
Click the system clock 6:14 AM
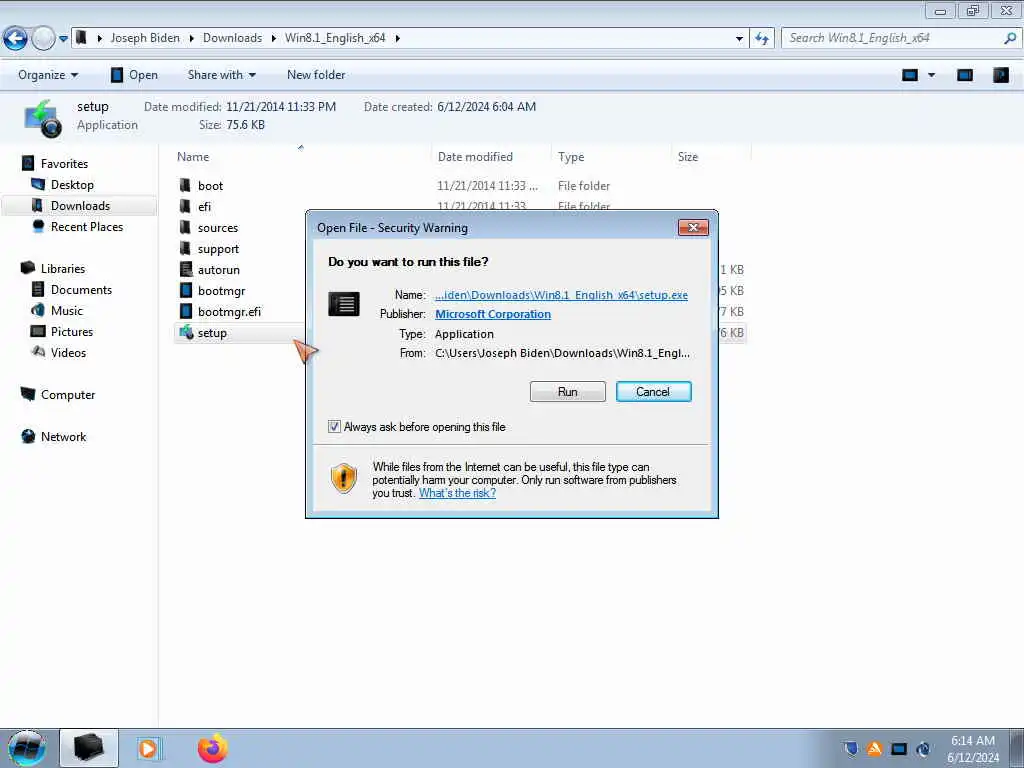973,741
